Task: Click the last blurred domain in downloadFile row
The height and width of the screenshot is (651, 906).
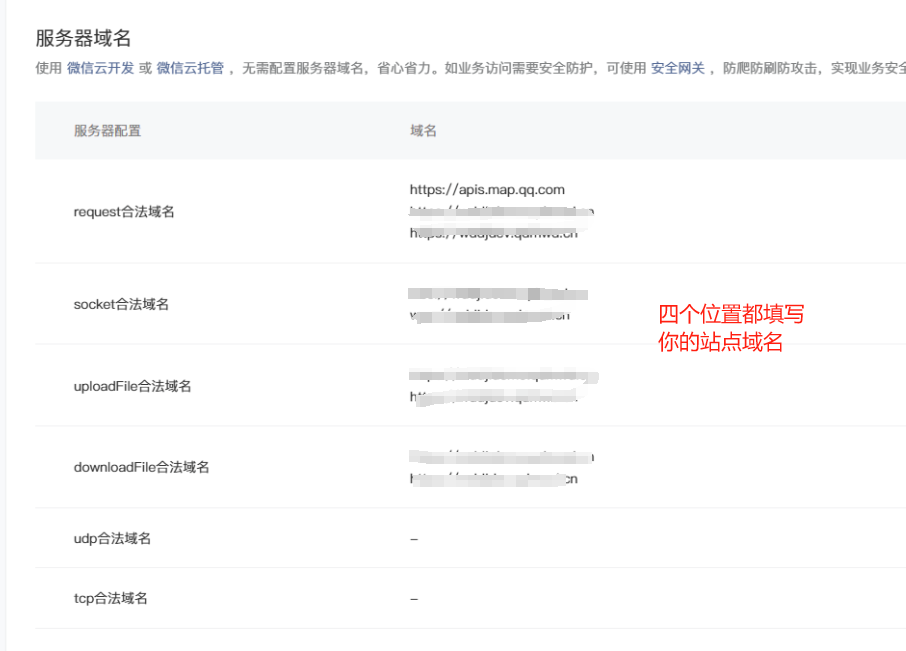Action: (x=493, y=479)
